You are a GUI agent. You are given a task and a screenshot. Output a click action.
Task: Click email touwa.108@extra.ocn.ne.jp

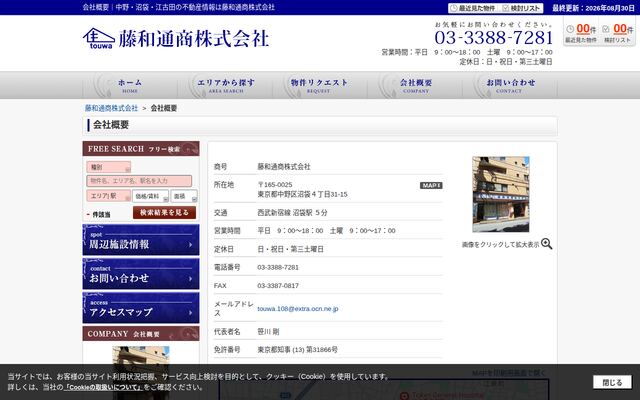tap(298, 309)
